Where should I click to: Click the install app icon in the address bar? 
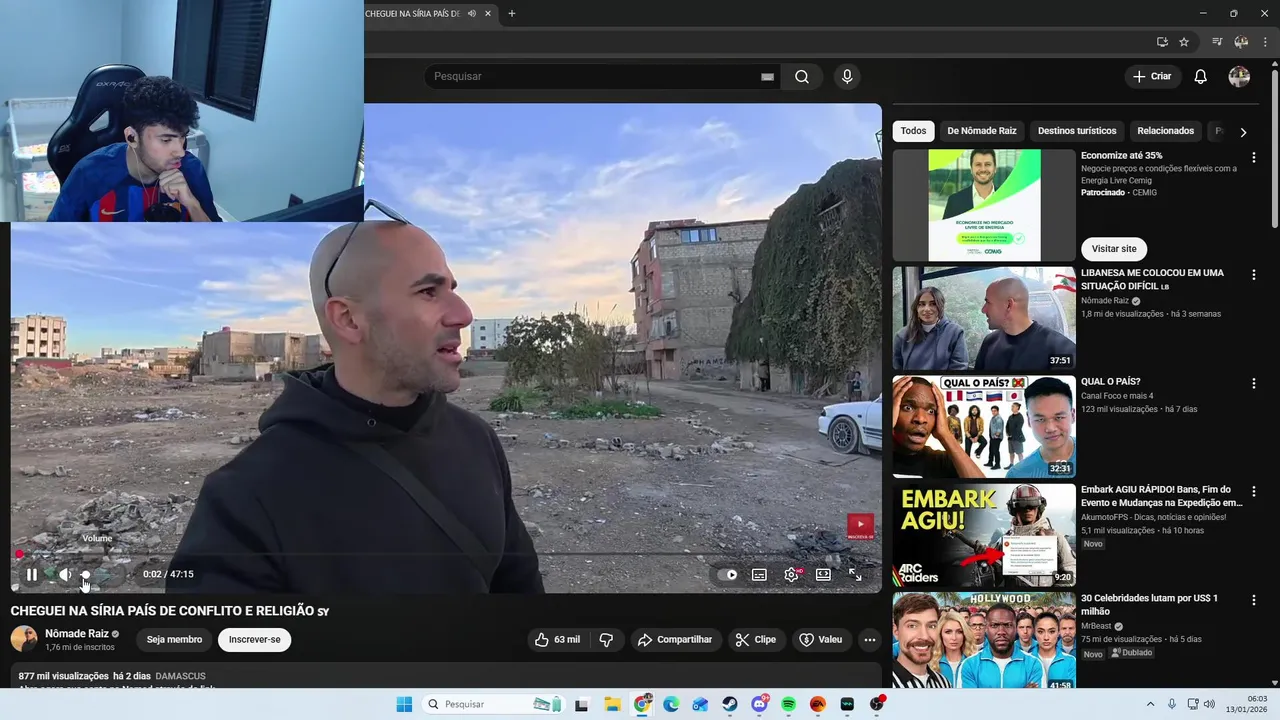[x=1162, y=42]
